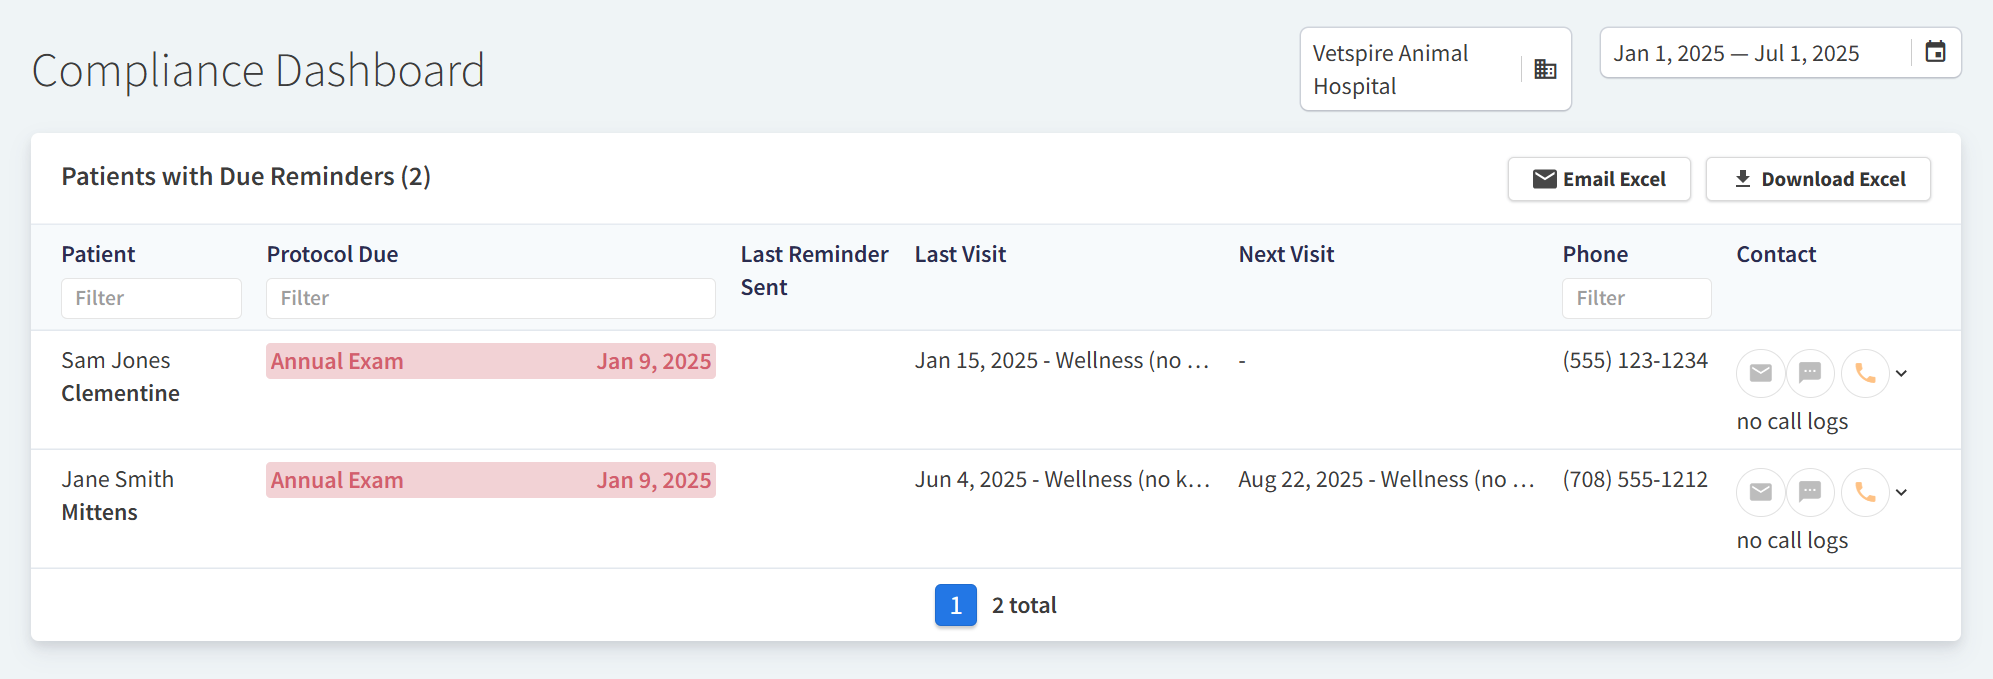Click the Patient filter field
Screen dimensions: 1993x679
[x=151, y=298]
